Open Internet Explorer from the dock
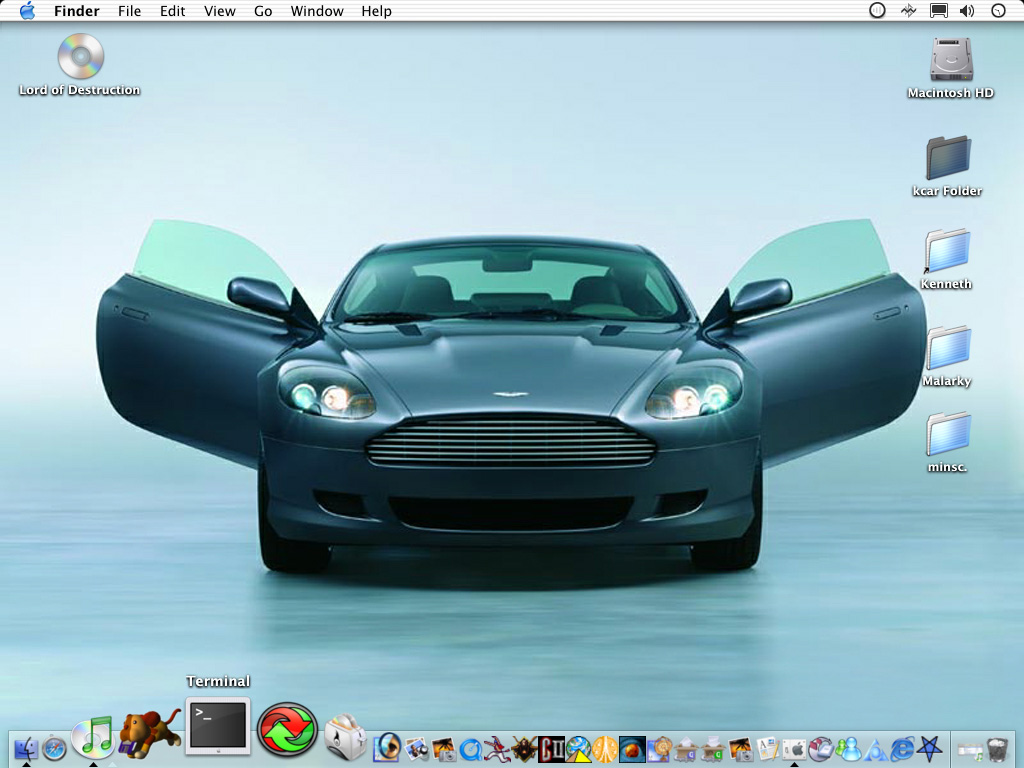The image size is (1024, 768). pos(902,747)
